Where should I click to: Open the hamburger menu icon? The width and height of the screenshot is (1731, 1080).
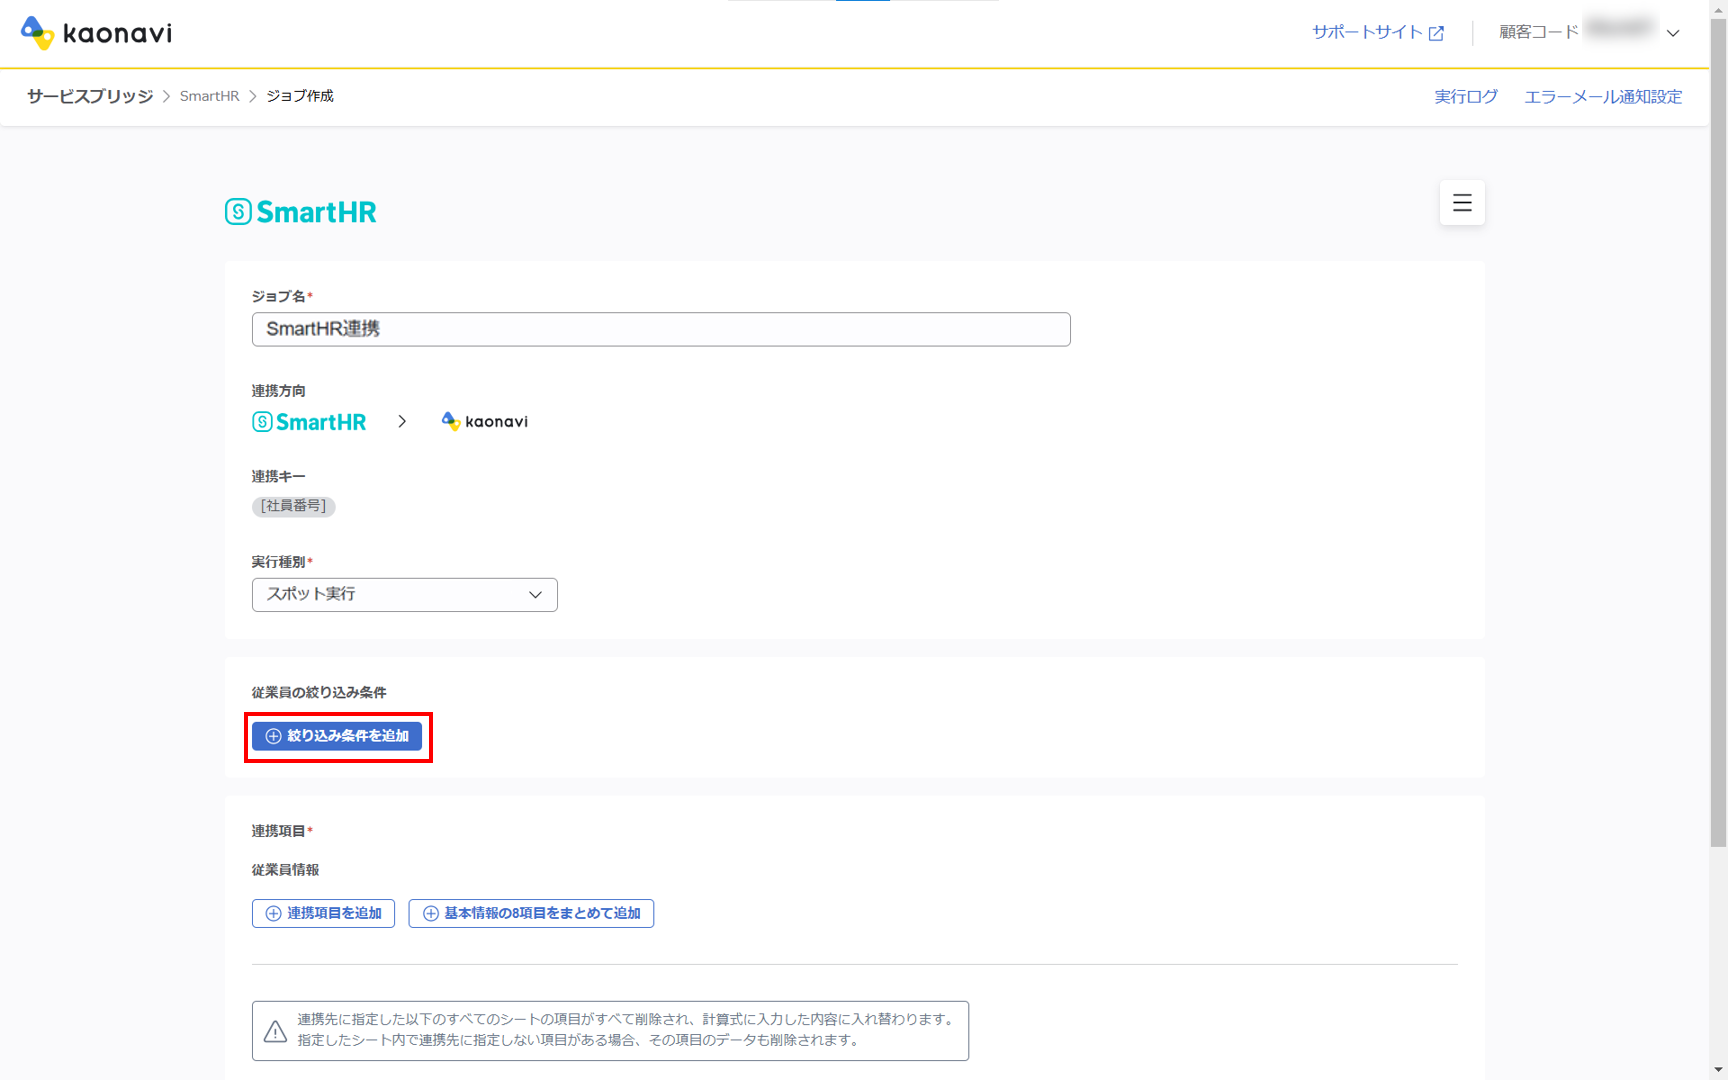[x=1462, y=203]
